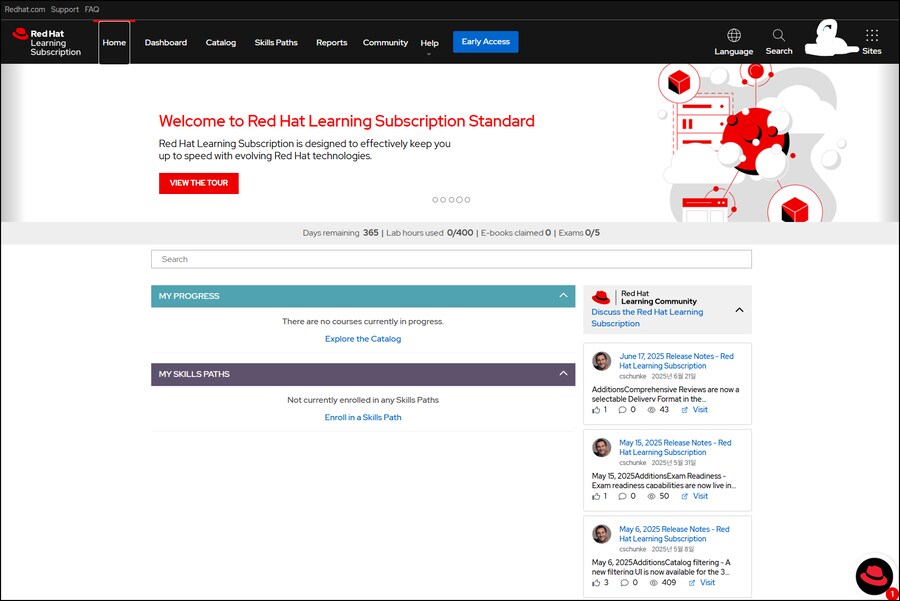Click views eye icon on May 6 post
This screenshot has width=900, height=601.
click(x=654, y=583)
